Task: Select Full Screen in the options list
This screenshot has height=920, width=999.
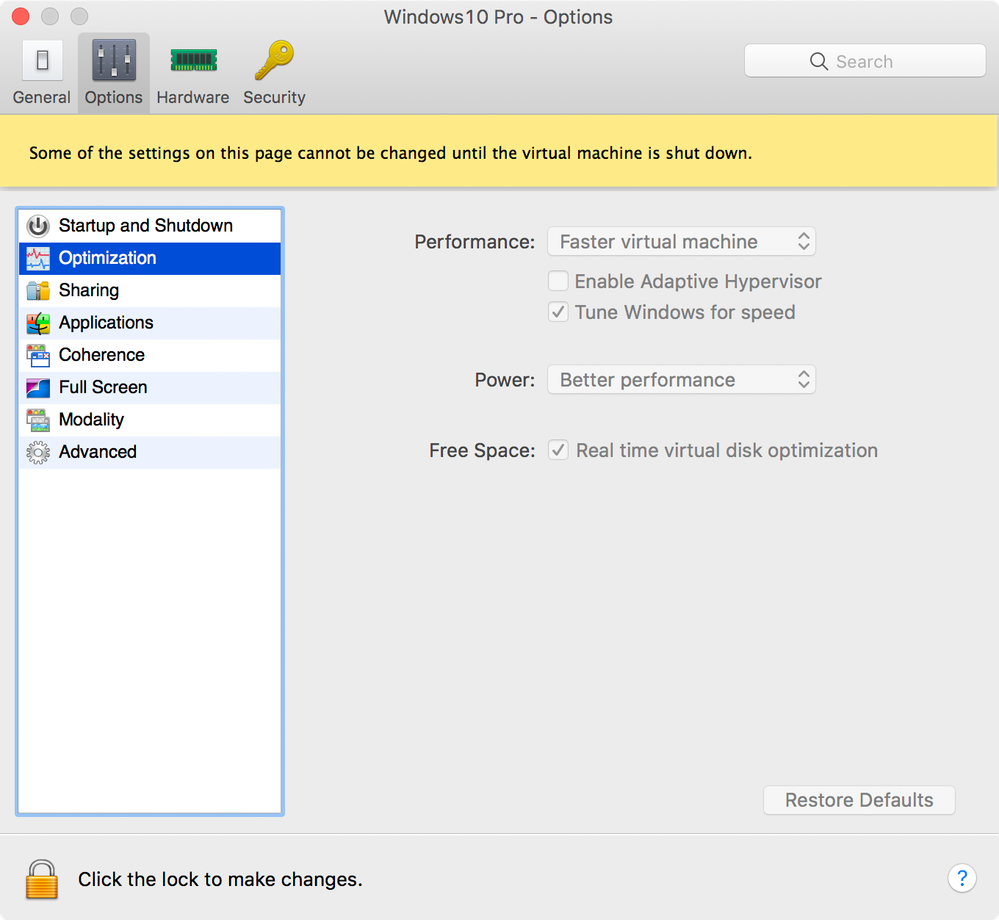Action: point(150,387)
